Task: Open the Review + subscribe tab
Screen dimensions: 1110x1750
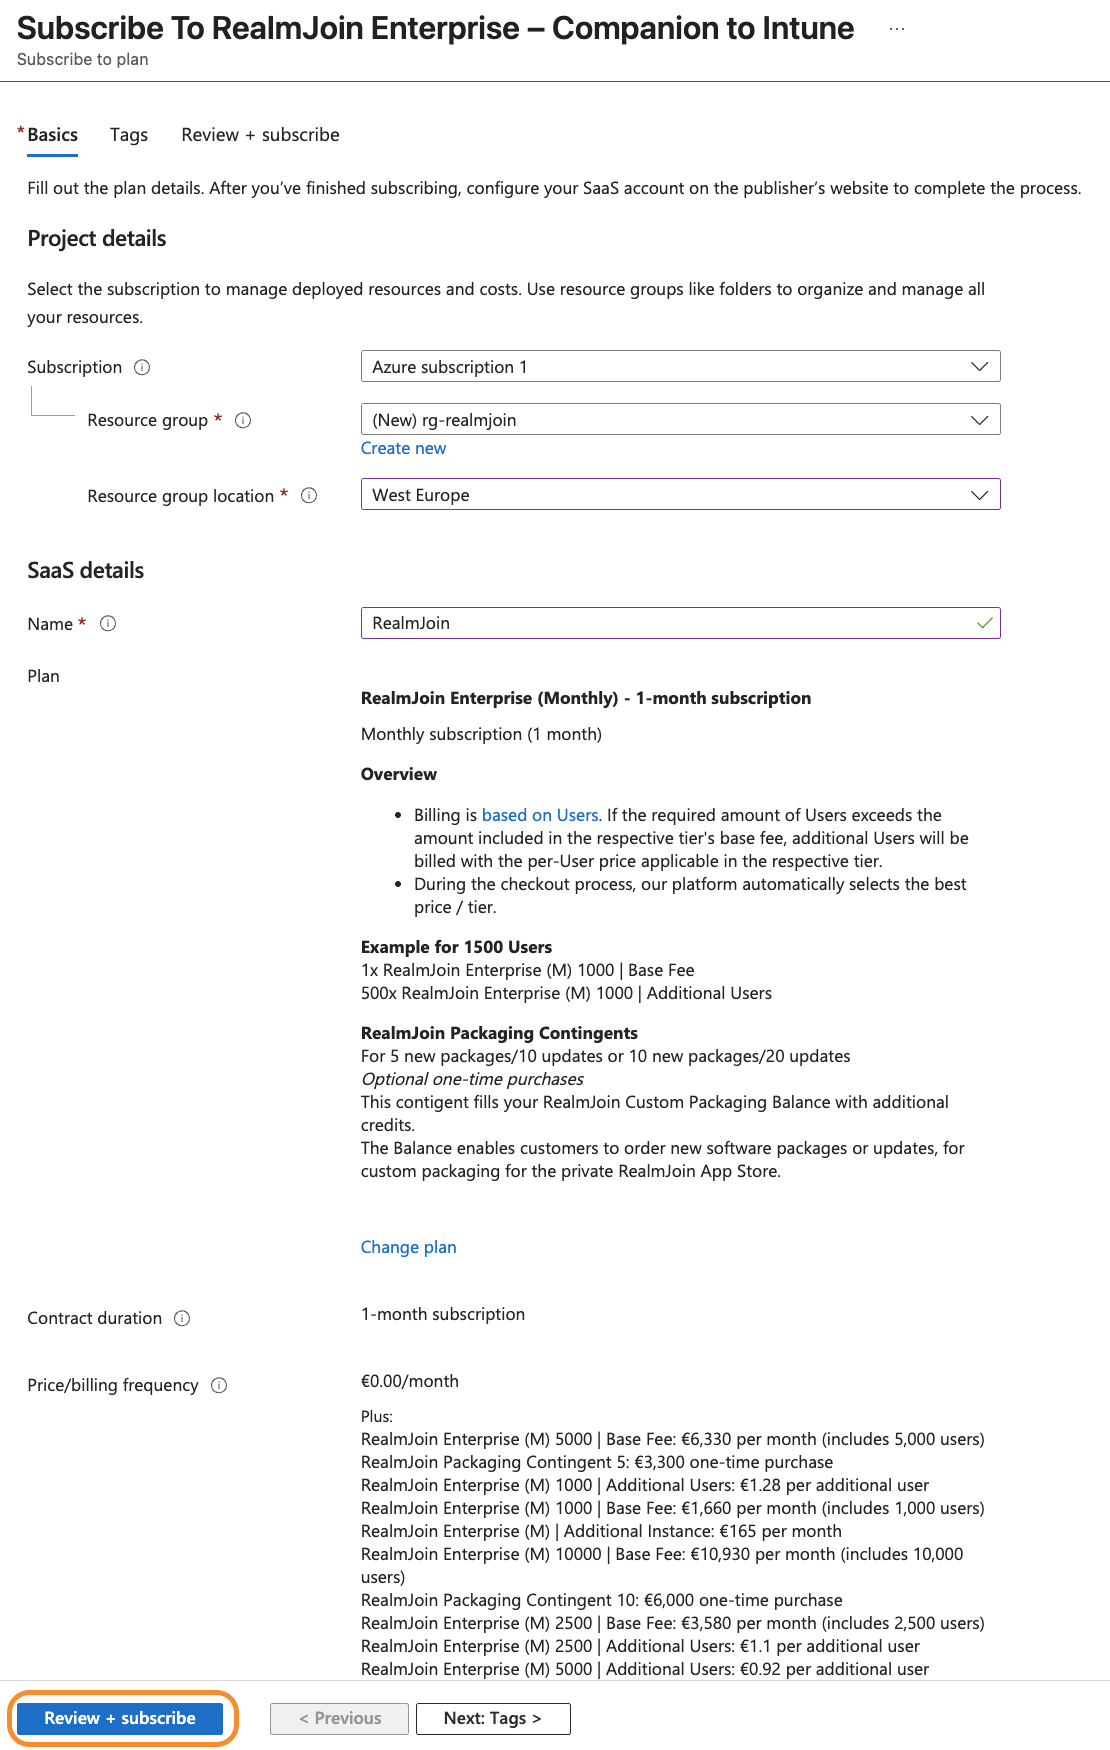Action: coord(260,135)
